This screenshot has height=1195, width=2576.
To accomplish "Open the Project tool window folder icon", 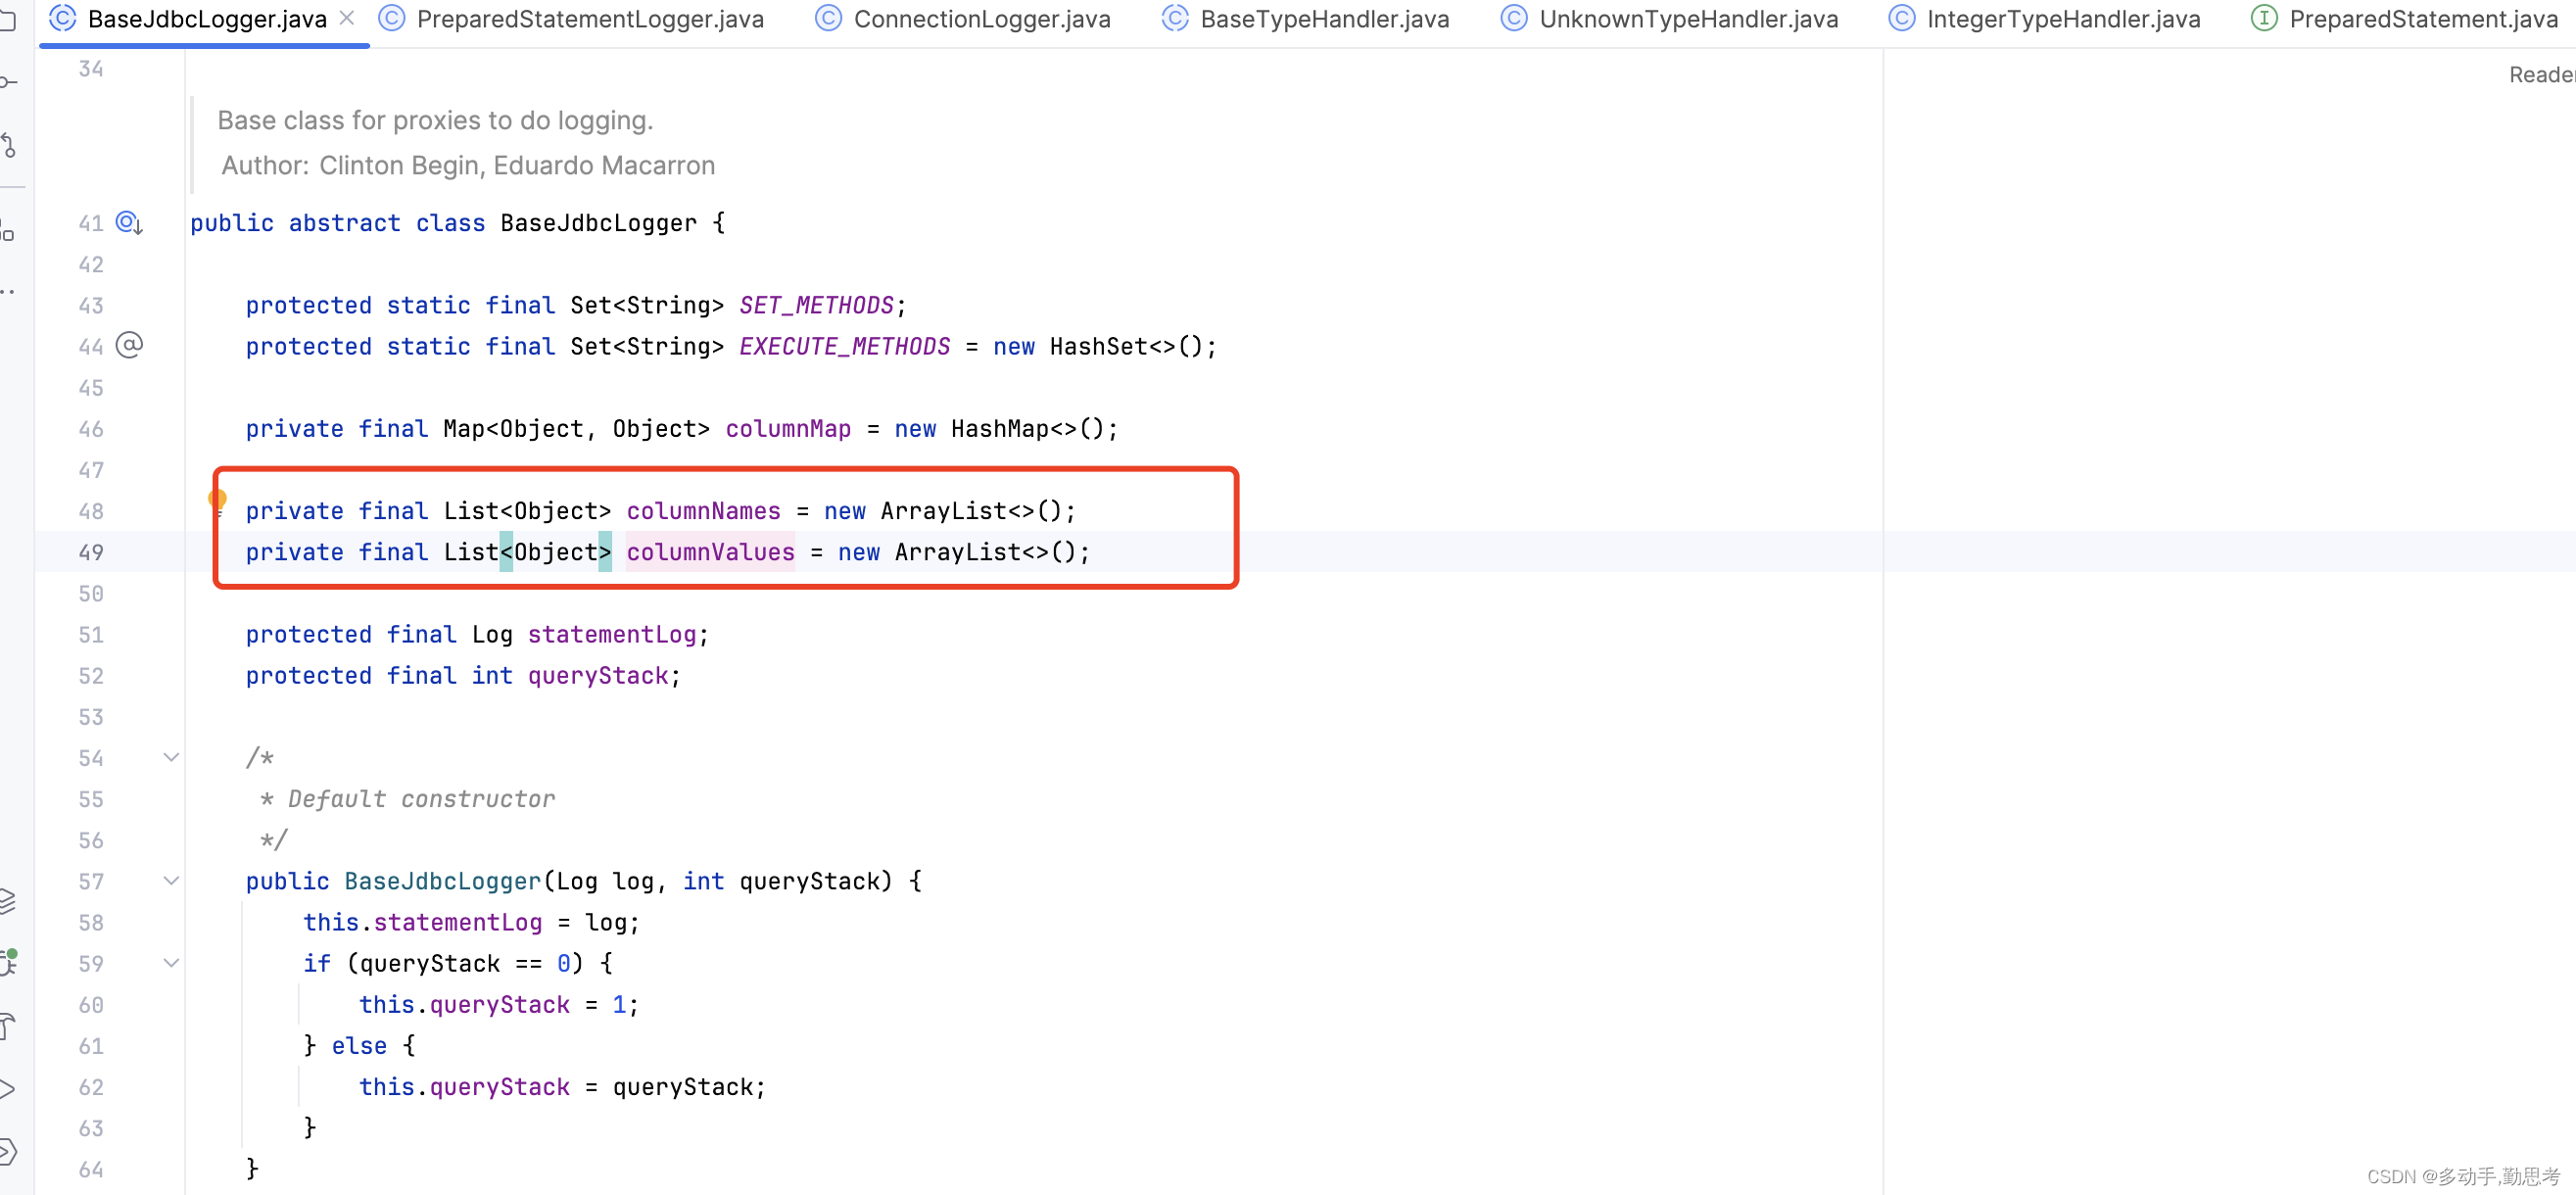I will 7,20.
